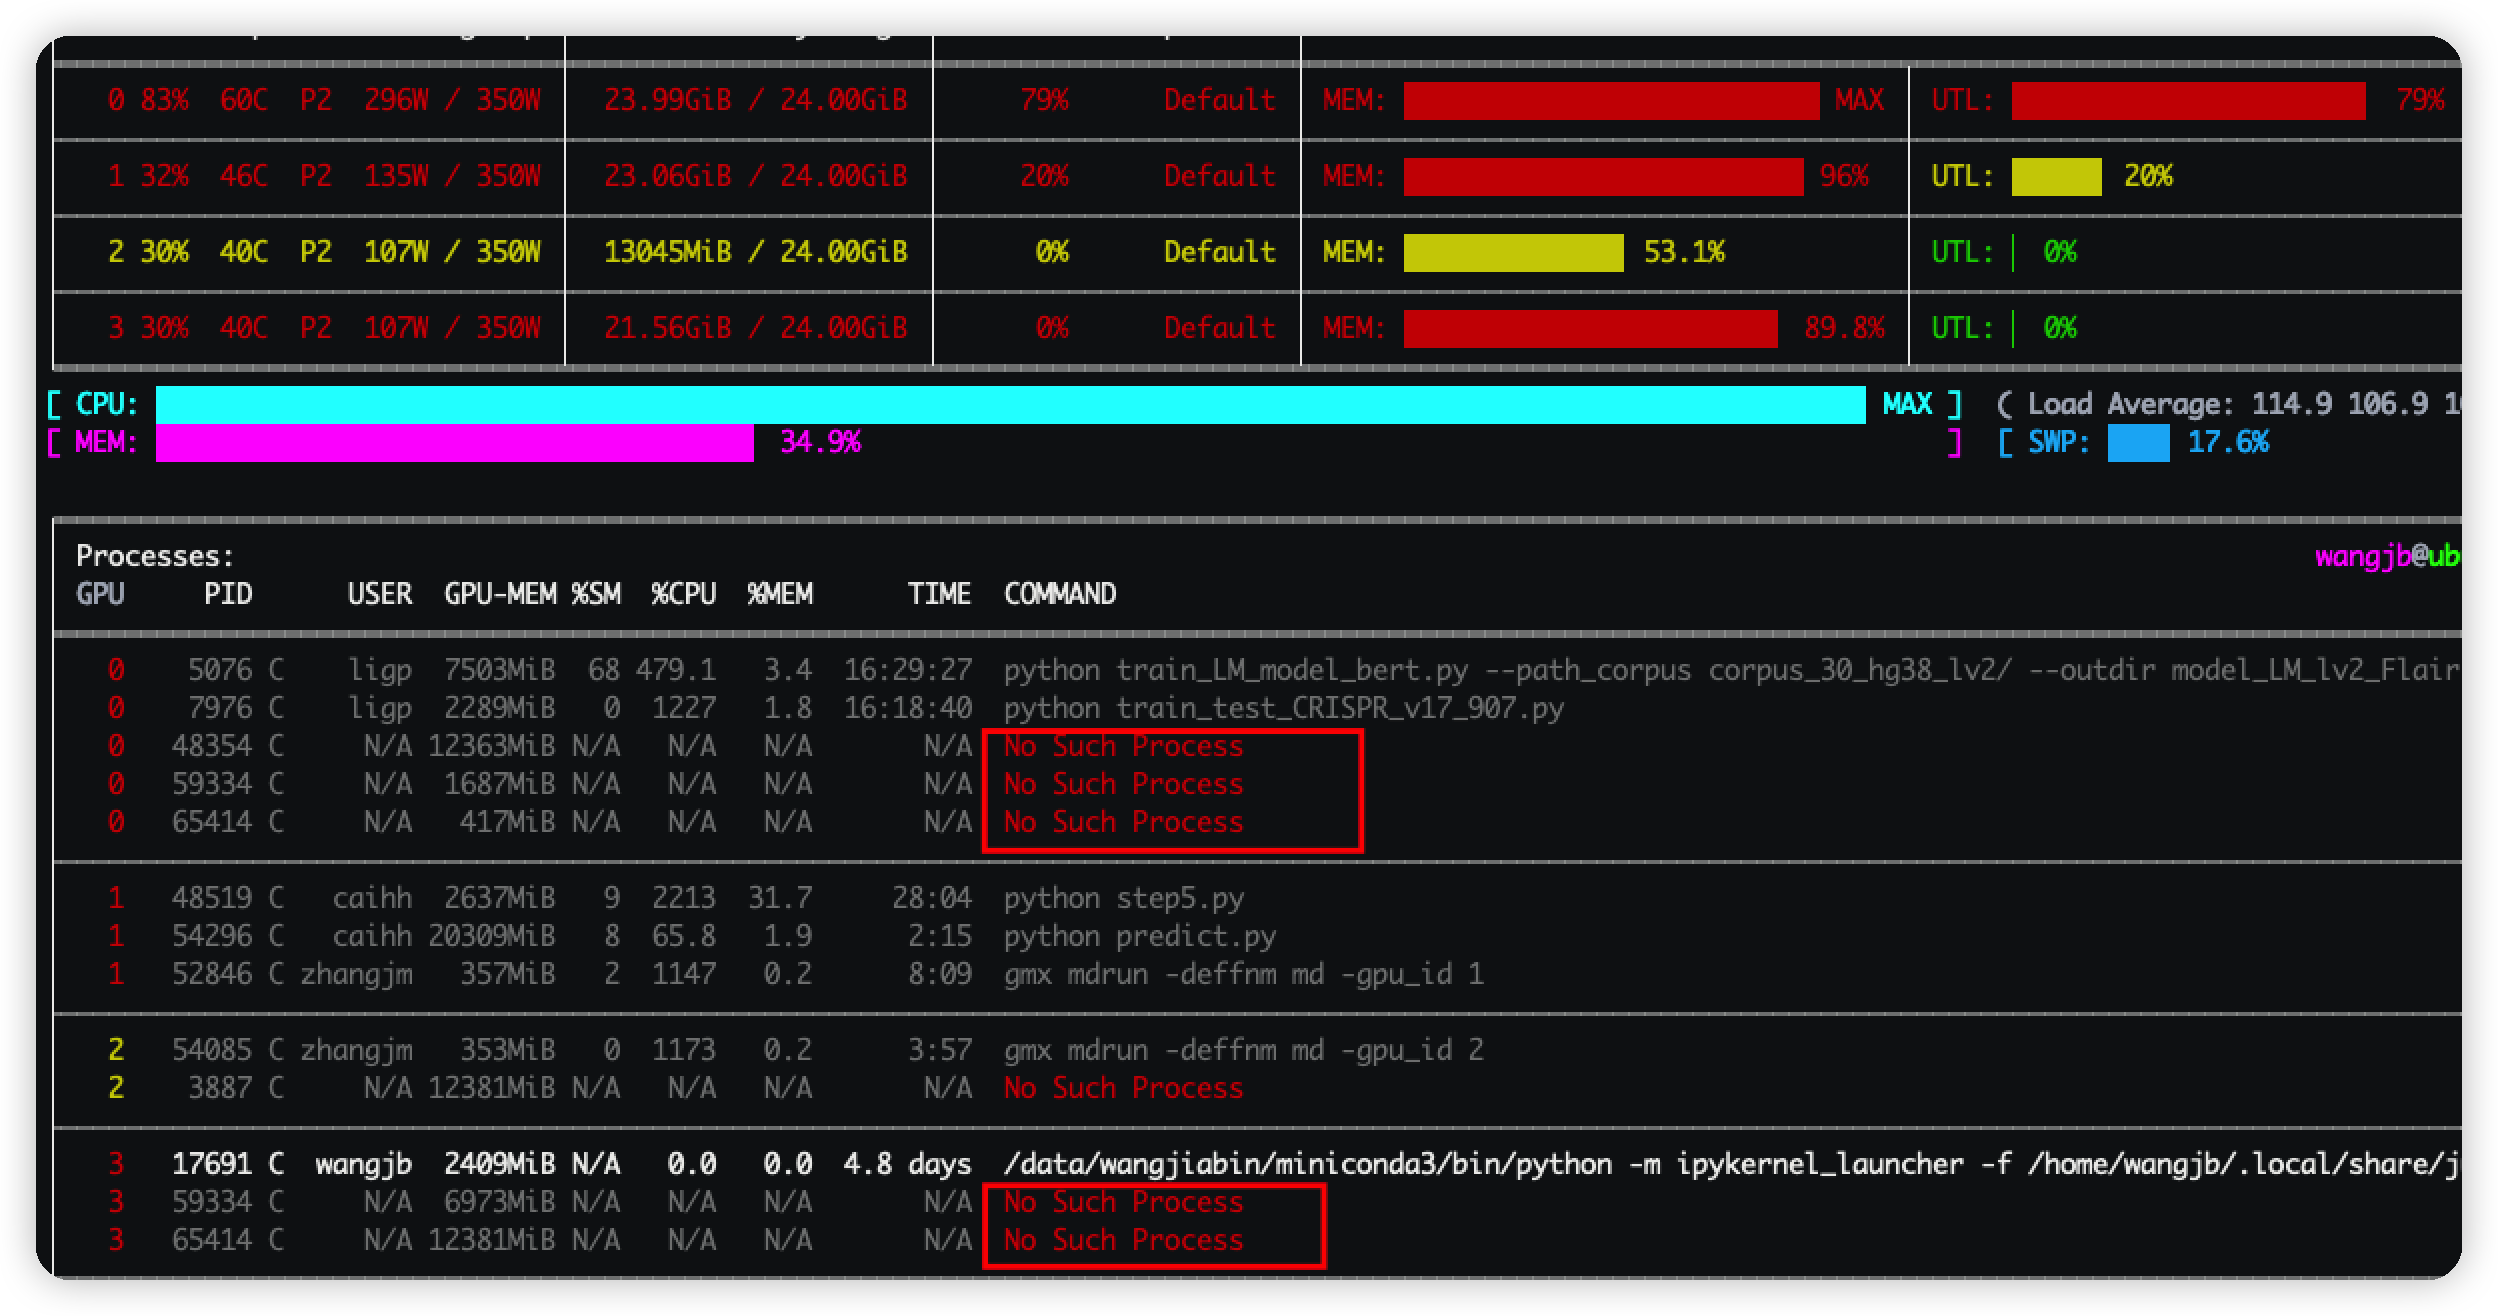Click No Such Process for PID 48354

[x=1123, y=746]
